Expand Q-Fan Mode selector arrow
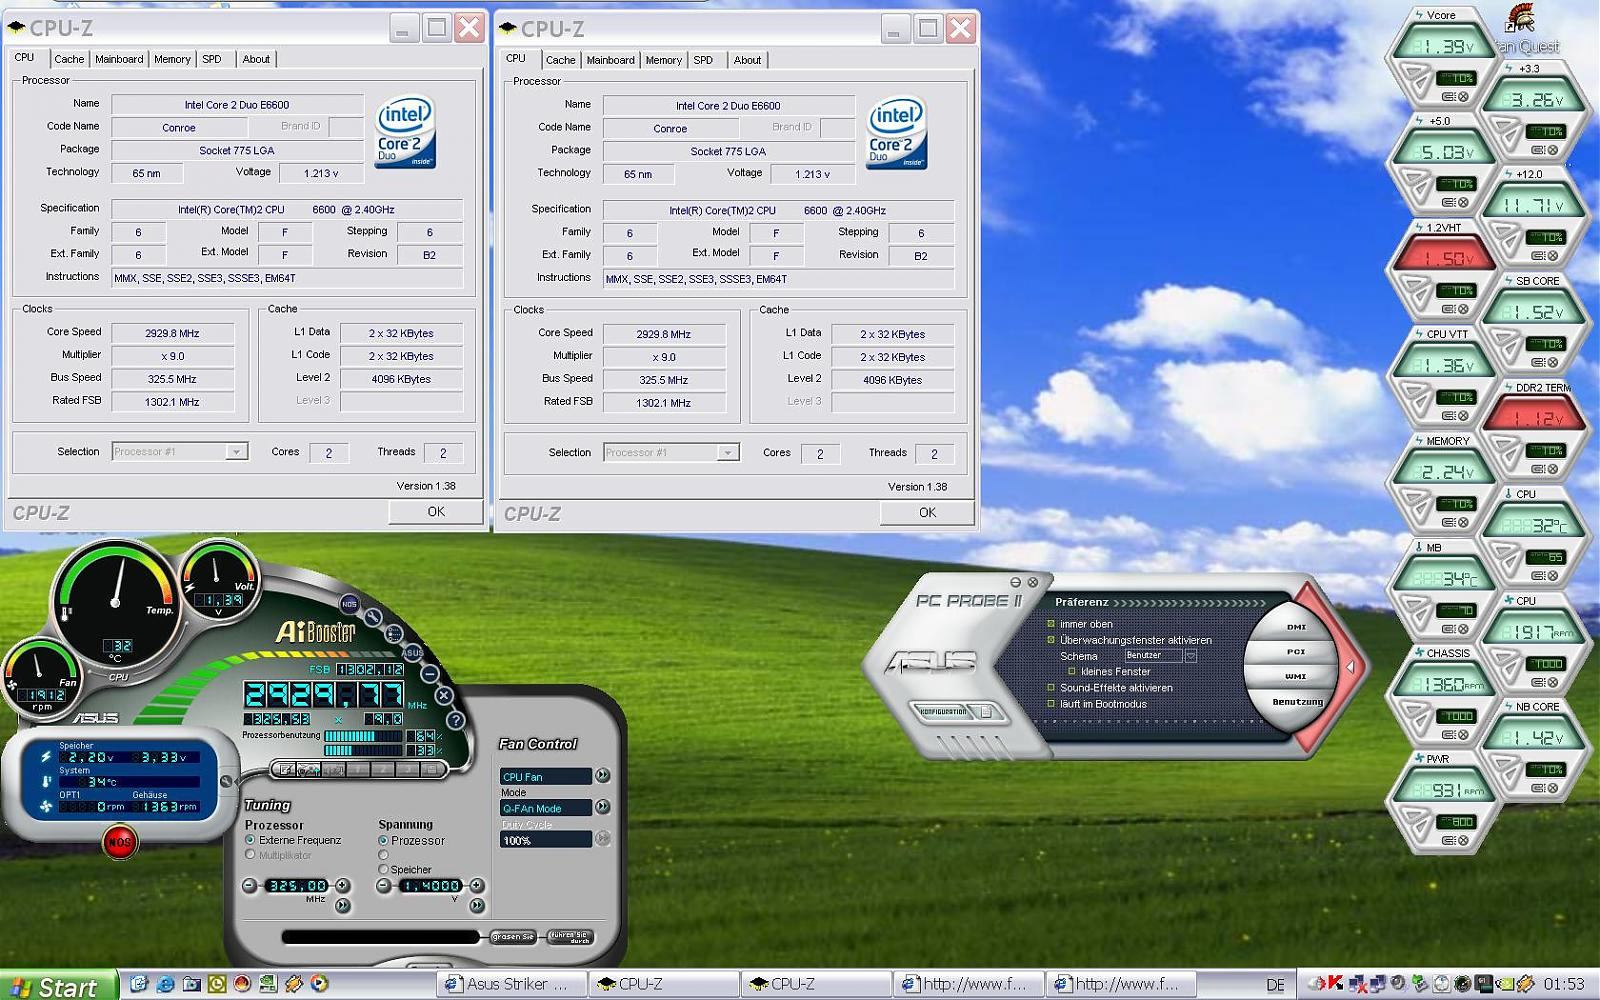This screenshot has height=1000, width=1600. [602, 806]
